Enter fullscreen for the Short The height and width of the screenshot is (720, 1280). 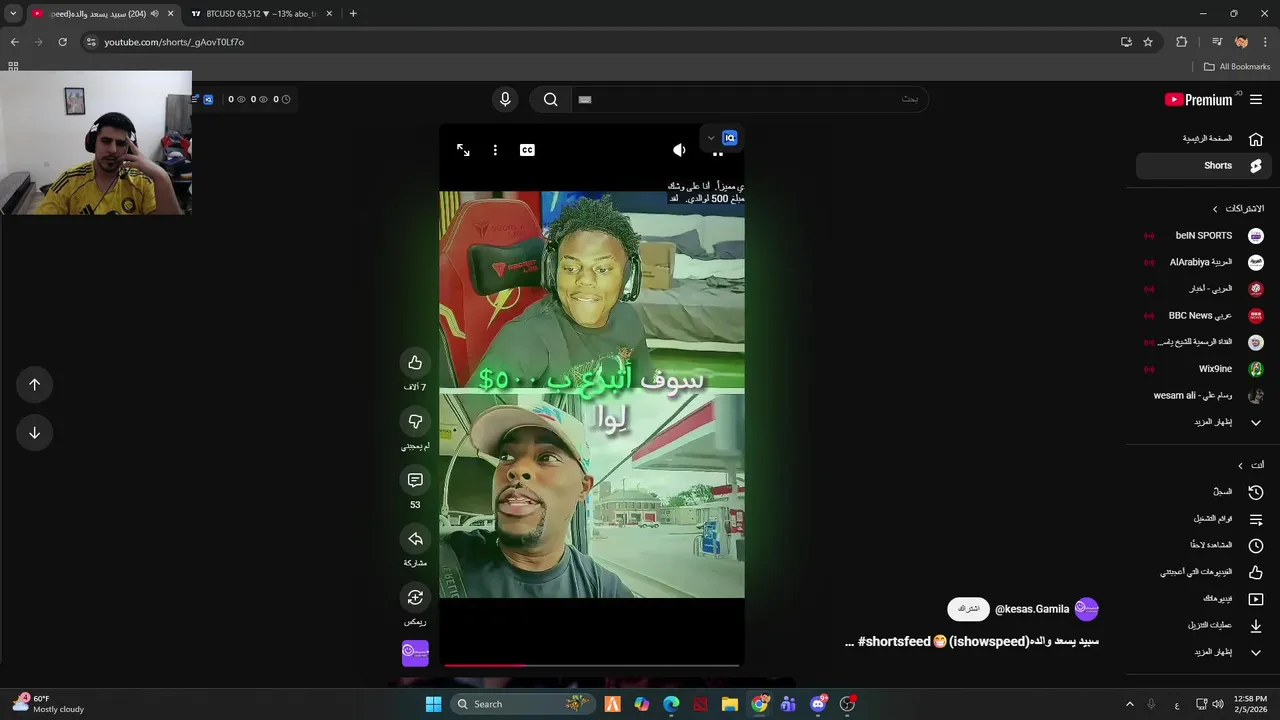(x=463, y=150)
